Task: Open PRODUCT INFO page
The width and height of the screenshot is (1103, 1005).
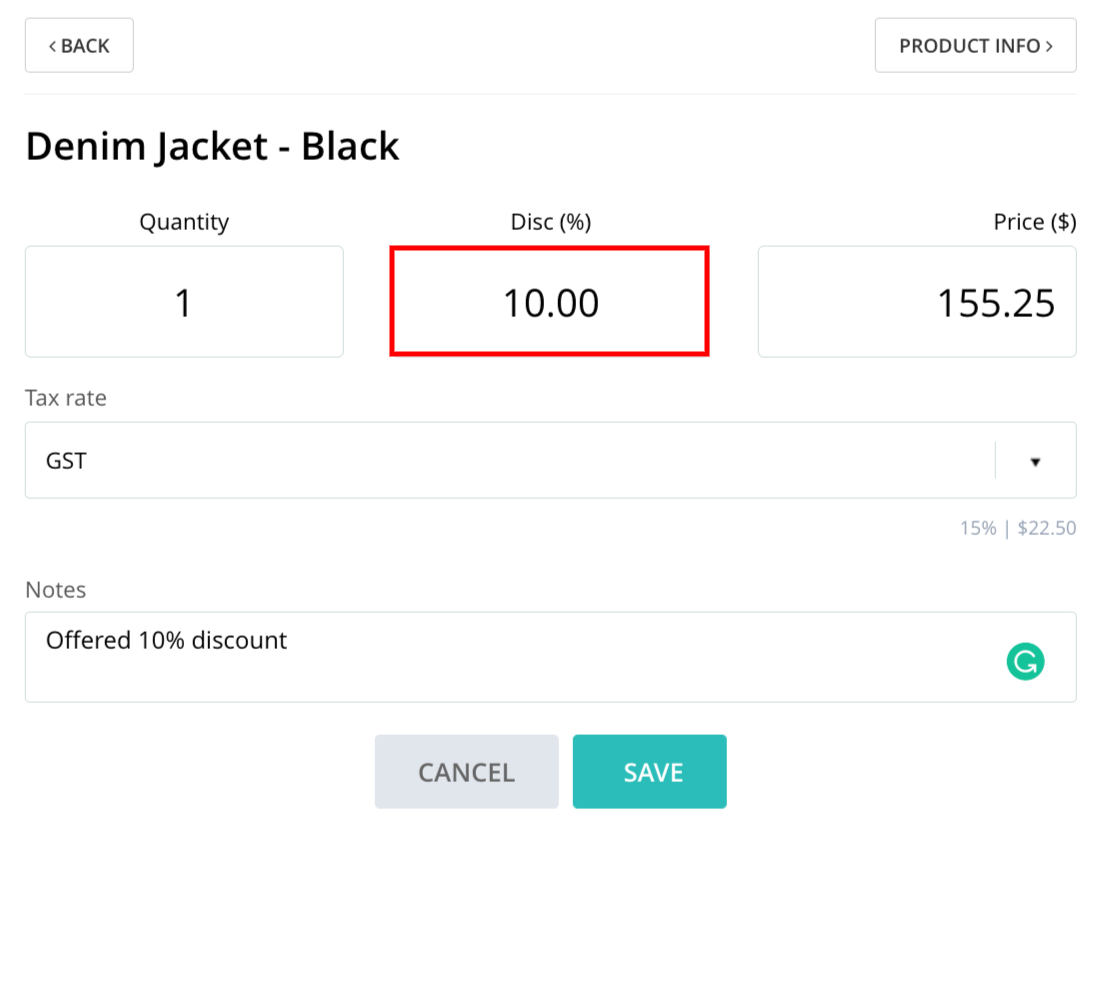Action: point(975,46)
